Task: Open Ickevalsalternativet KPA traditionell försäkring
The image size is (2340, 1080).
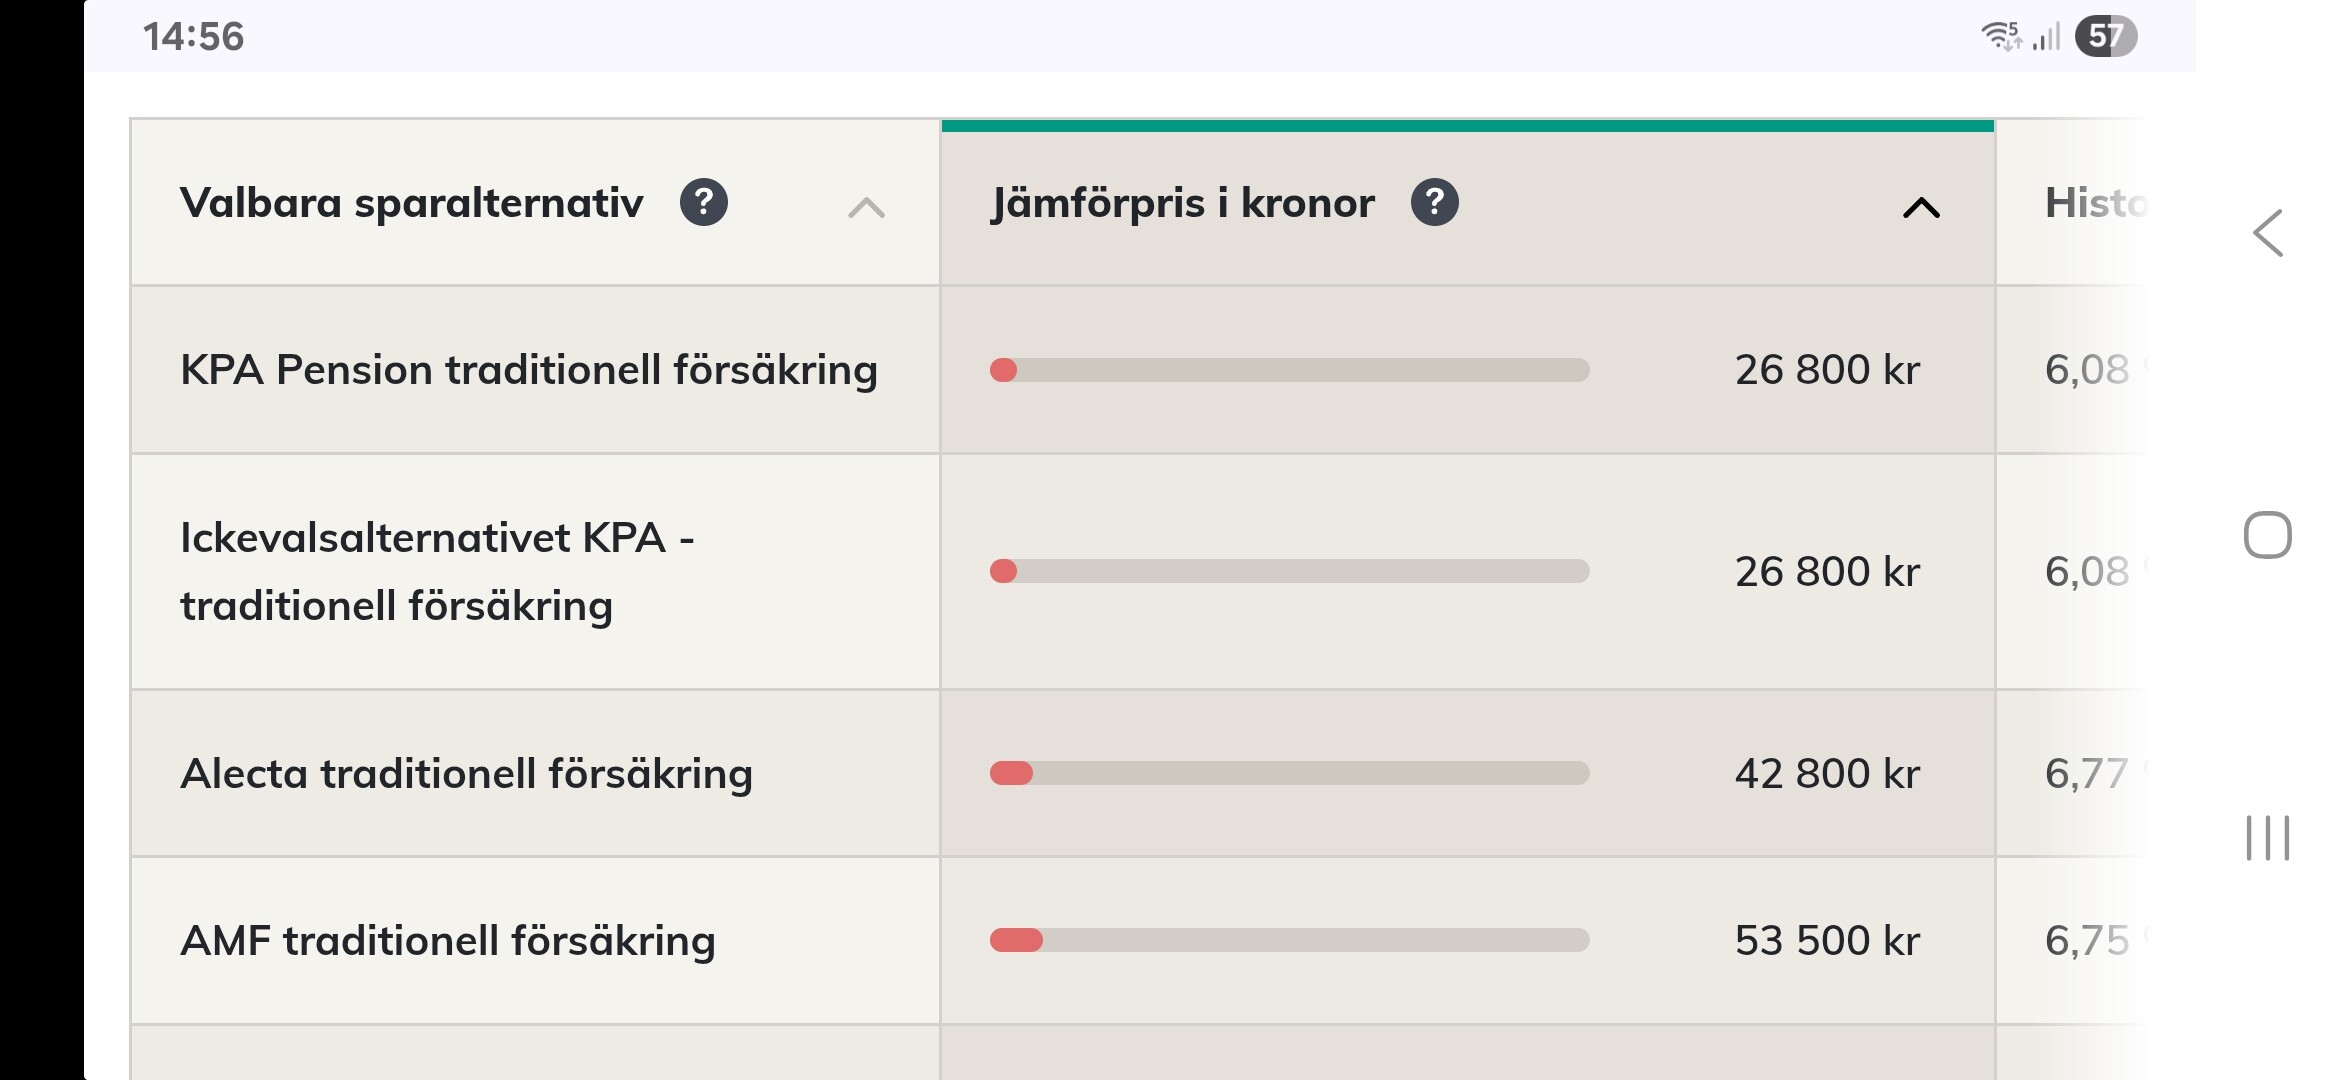Action: [x=437, y=571]
